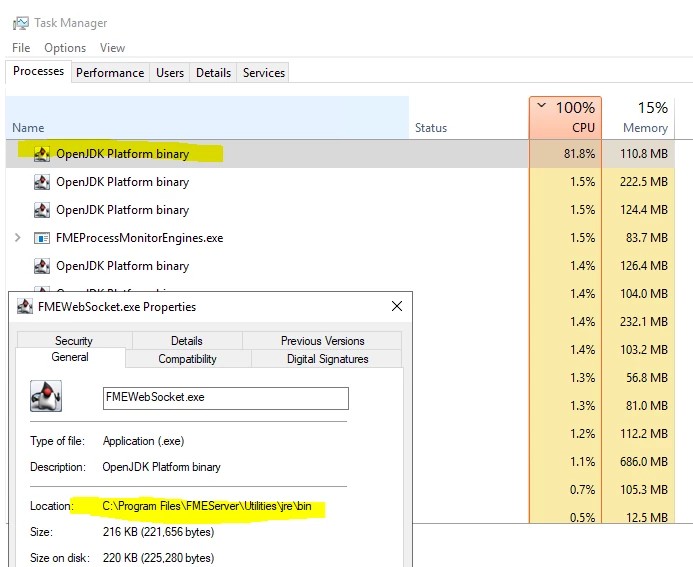Close the FMEWebSocket.exe Properties dialog
Image resolution: width=693 pixels, height=567 pixels.
tap(397, 306)
